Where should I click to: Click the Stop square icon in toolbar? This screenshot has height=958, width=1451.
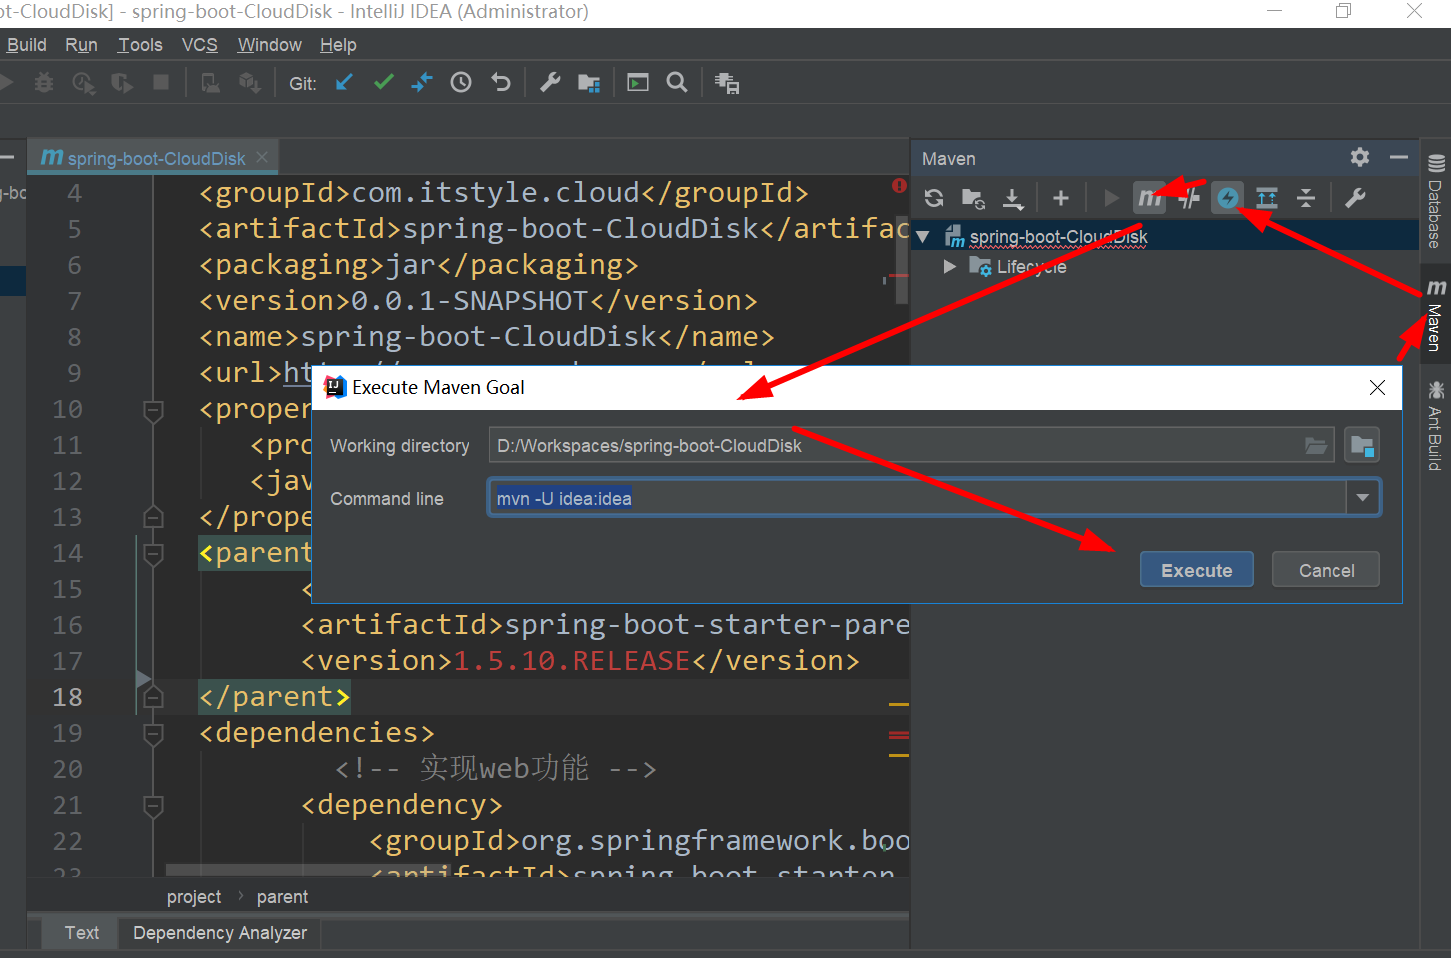(x=161, y=82)
